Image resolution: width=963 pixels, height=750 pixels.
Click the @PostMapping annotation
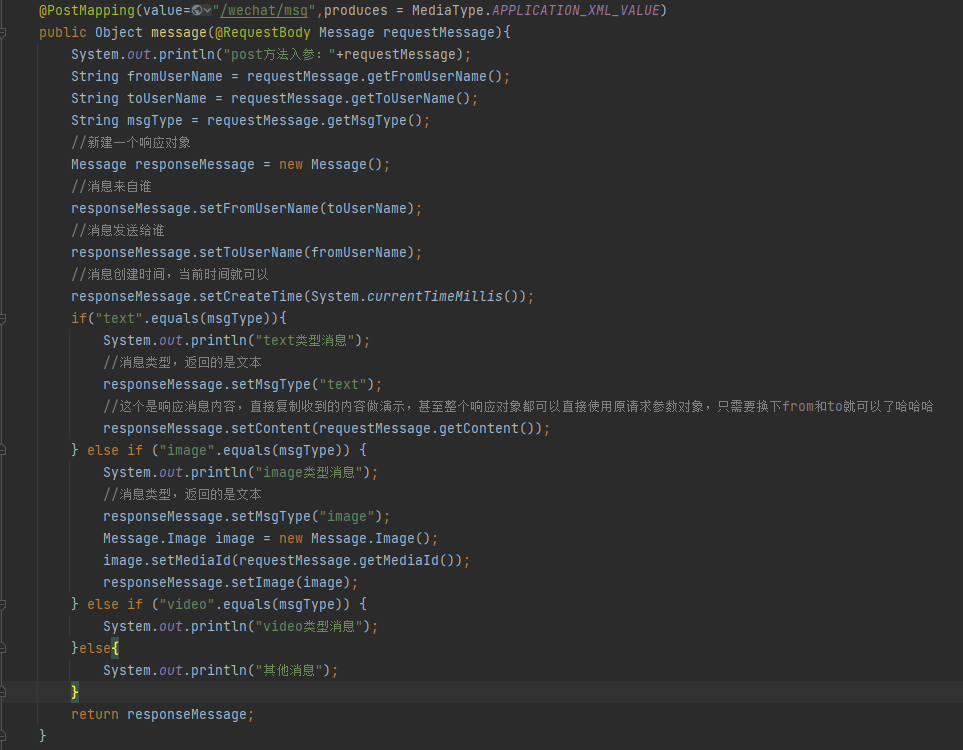[x=87, y=10]
